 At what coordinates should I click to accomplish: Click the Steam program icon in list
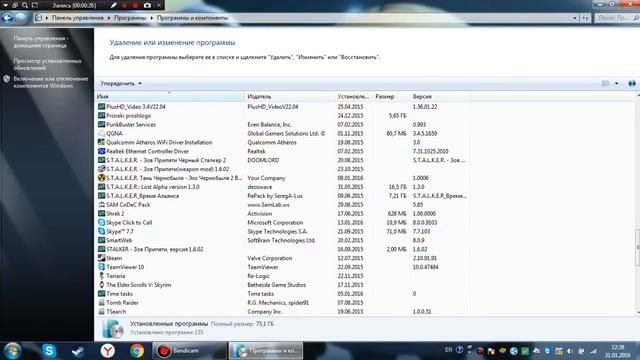pos(101,258)
